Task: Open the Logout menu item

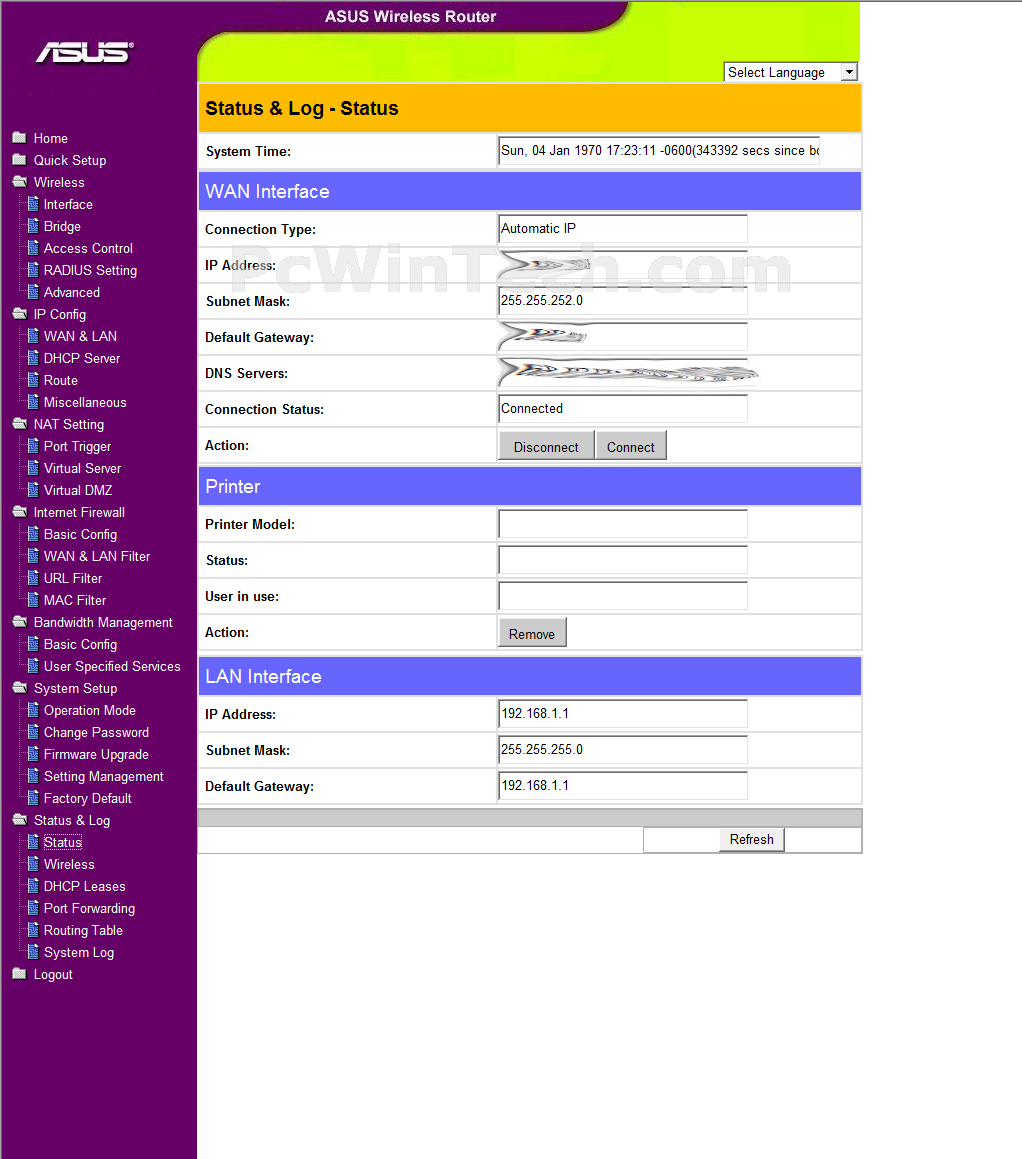Action: pos(53,975)
